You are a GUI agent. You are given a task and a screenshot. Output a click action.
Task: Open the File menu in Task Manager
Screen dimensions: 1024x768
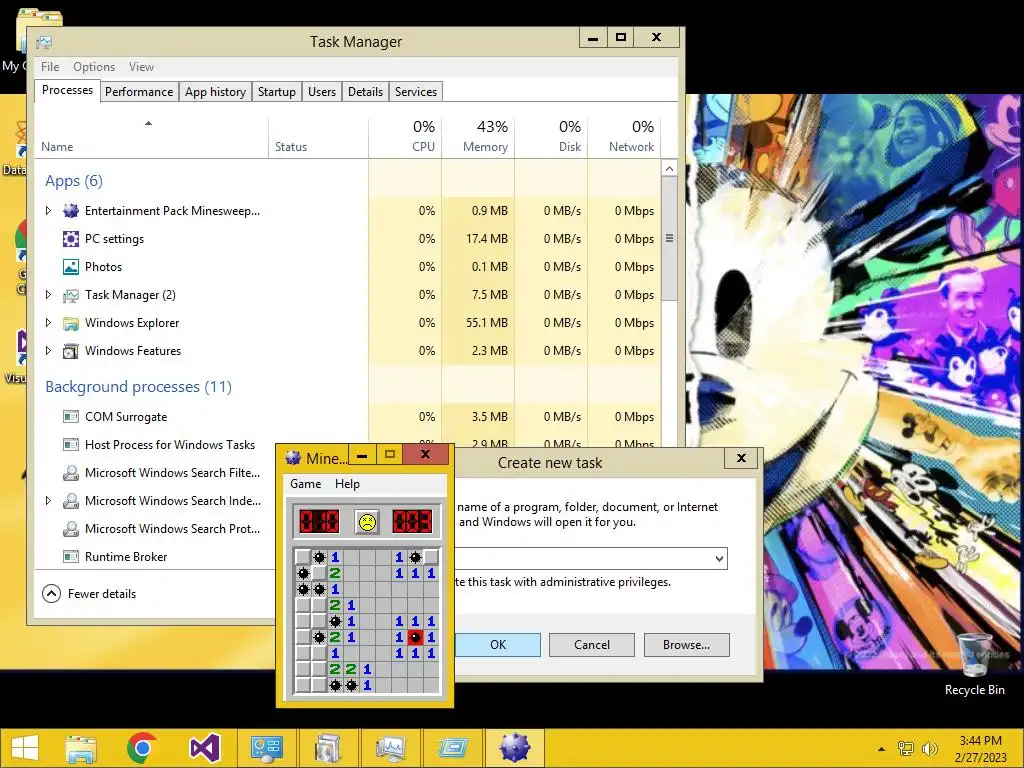click(50, 67)
